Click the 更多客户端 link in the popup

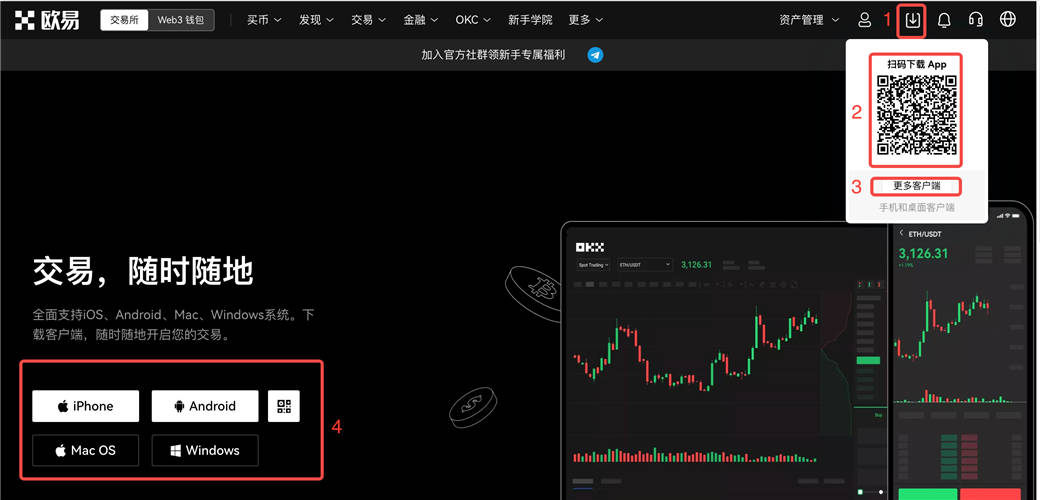pyautogui.click(x=916, y=186)
